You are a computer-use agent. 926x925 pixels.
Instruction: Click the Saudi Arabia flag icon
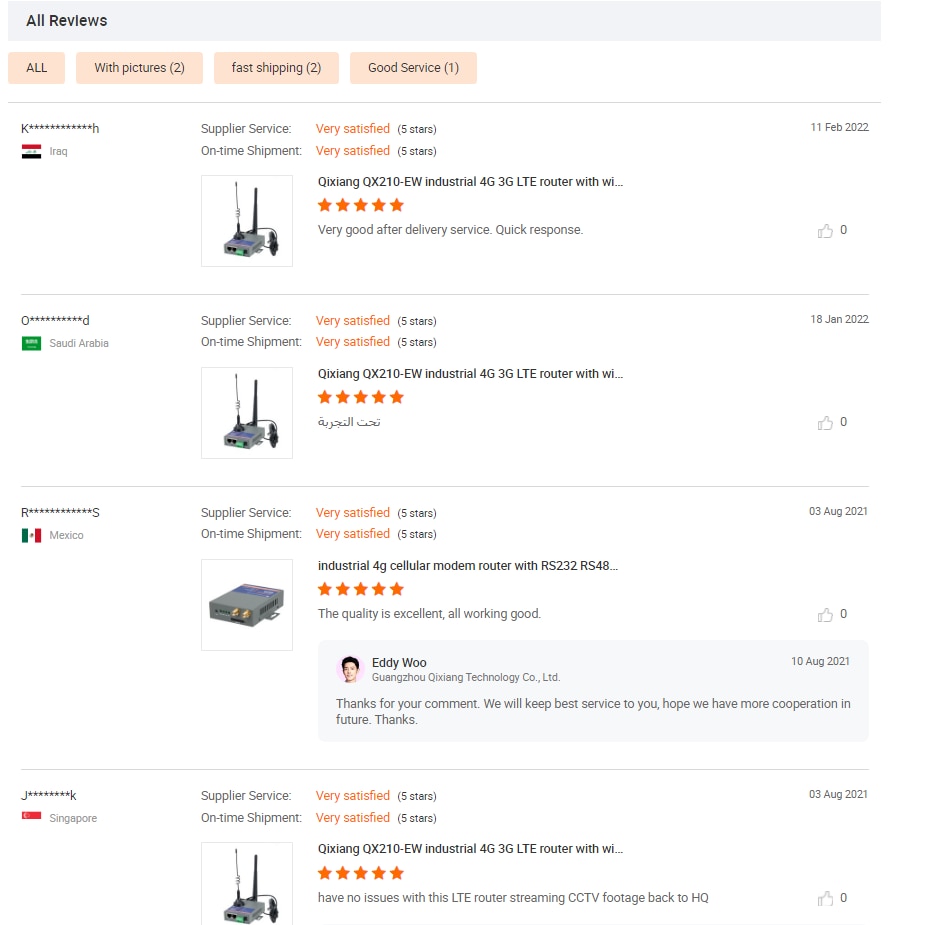[x=32, y=344]
